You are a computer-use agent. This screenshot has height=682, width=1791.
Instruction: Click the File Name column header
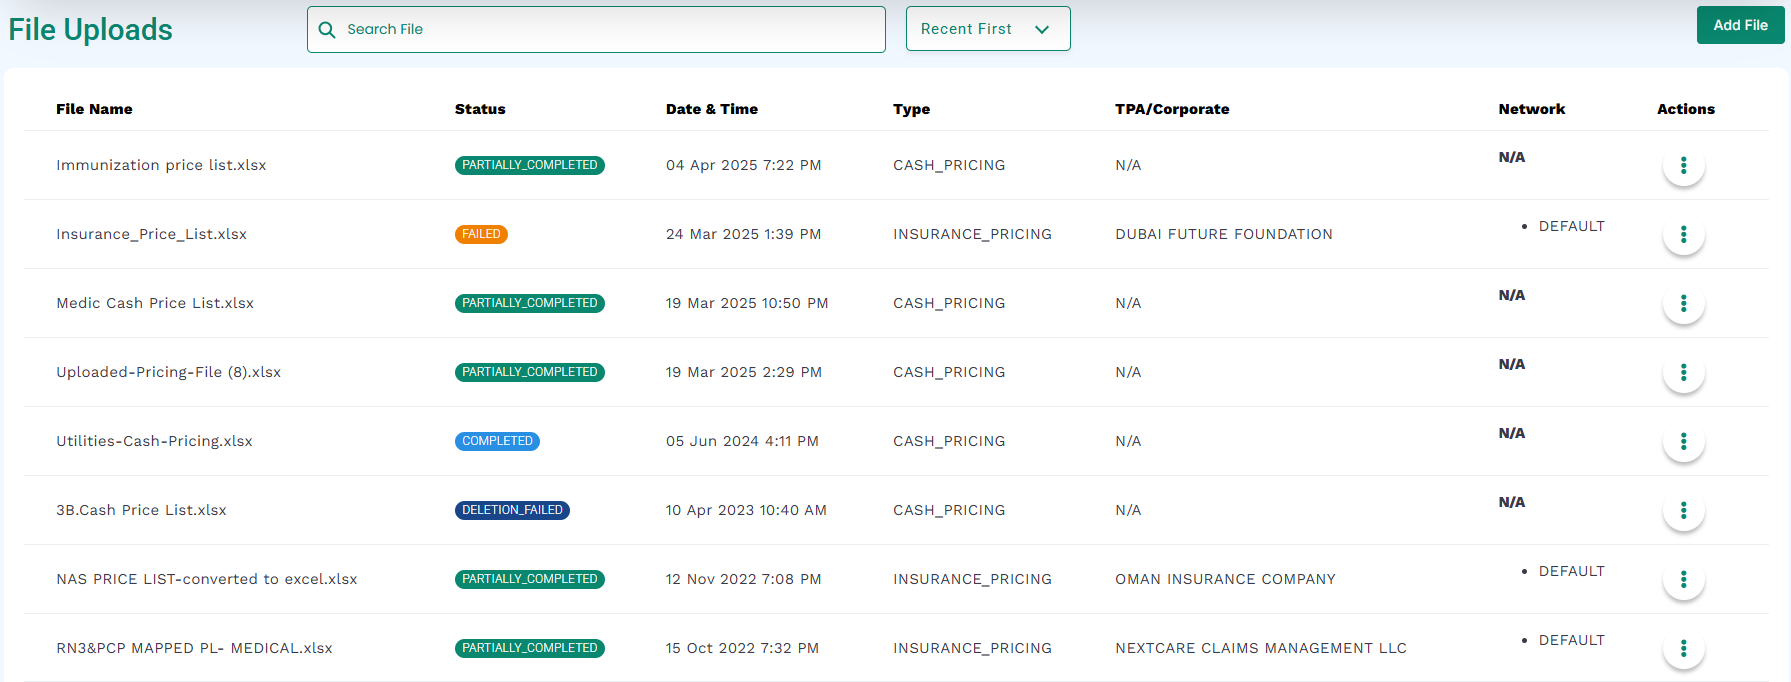[x=94, y=109]
